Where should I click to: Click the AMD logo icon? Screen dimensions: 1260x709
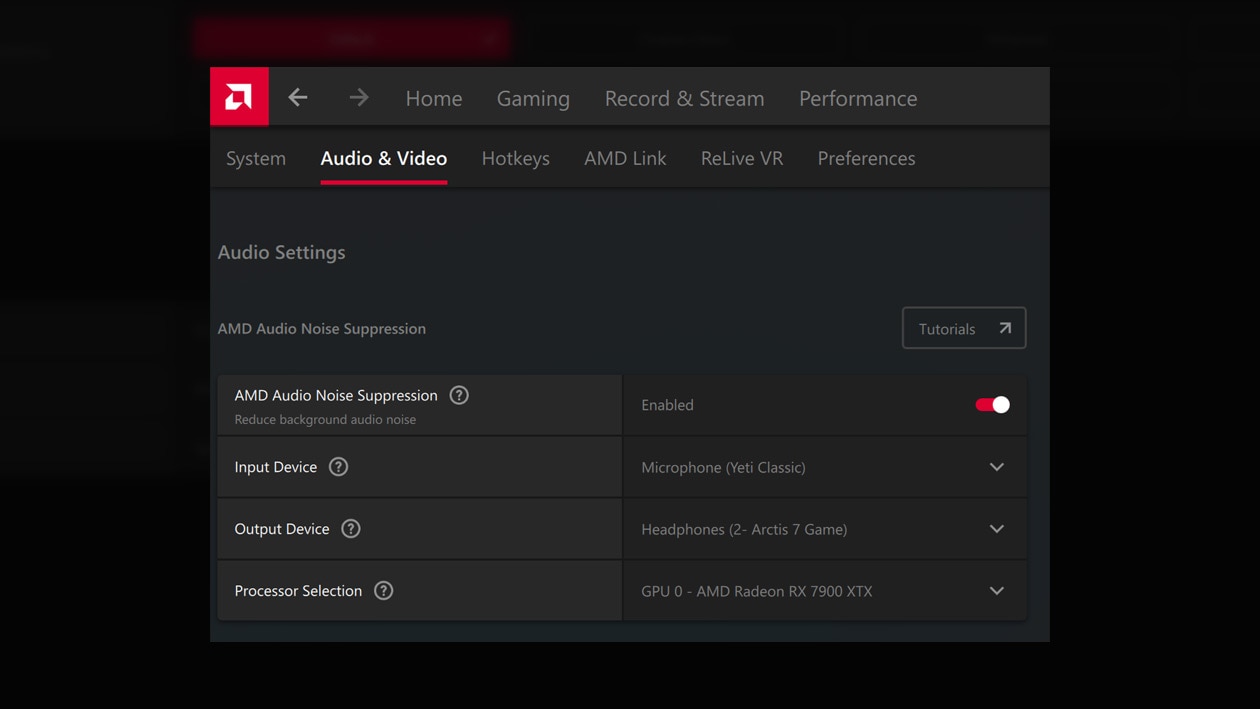click(239, 97)
